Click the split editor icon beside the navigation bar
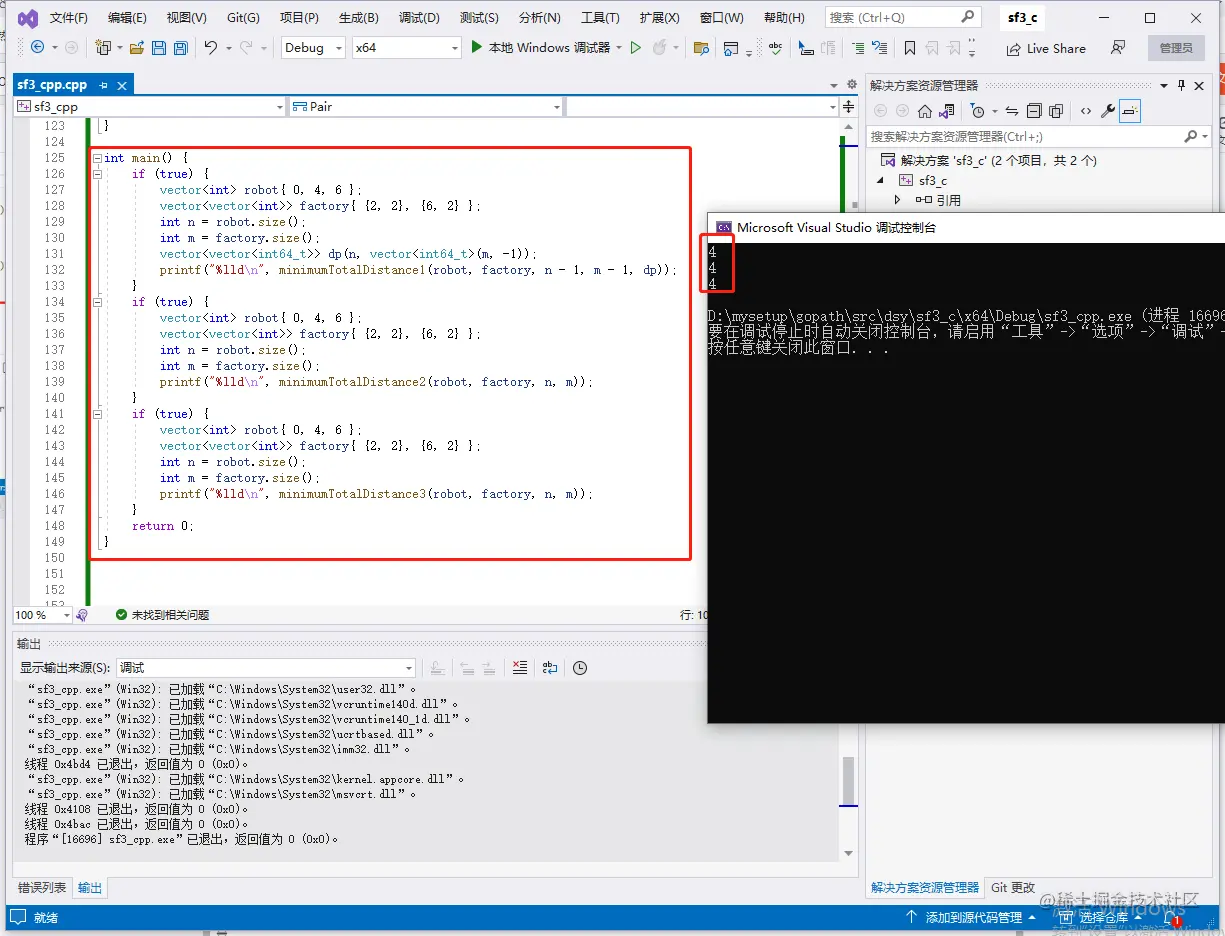 point(849,106)
